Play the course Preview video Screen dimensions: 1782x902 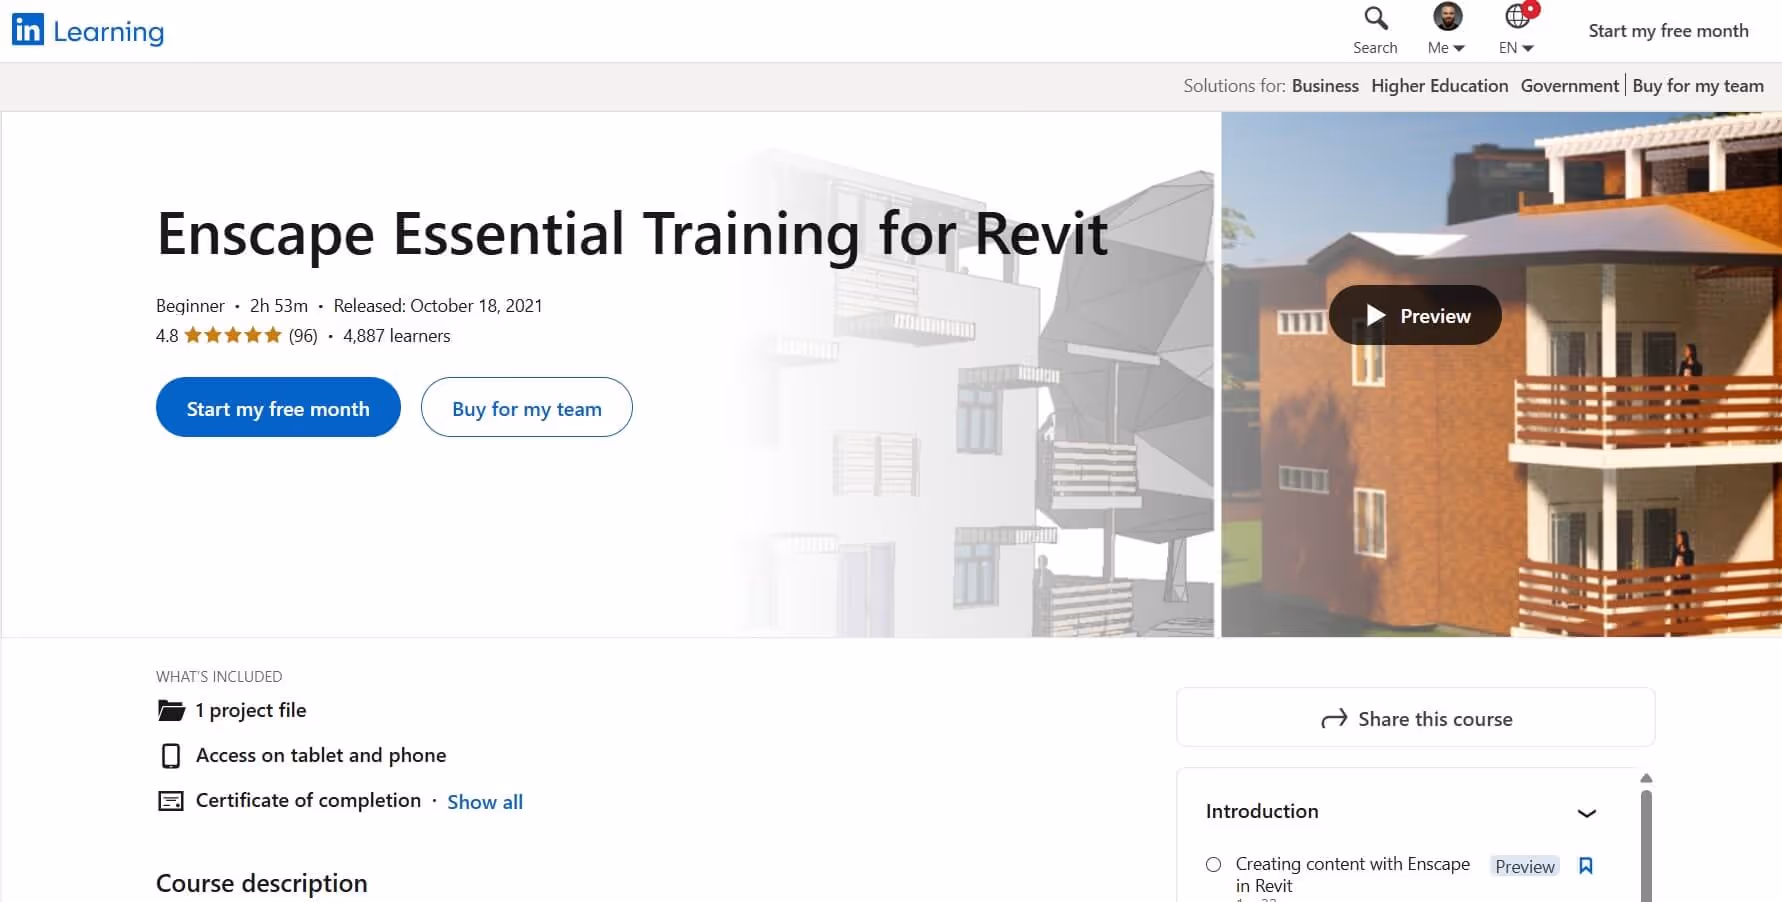point(1415,315)
